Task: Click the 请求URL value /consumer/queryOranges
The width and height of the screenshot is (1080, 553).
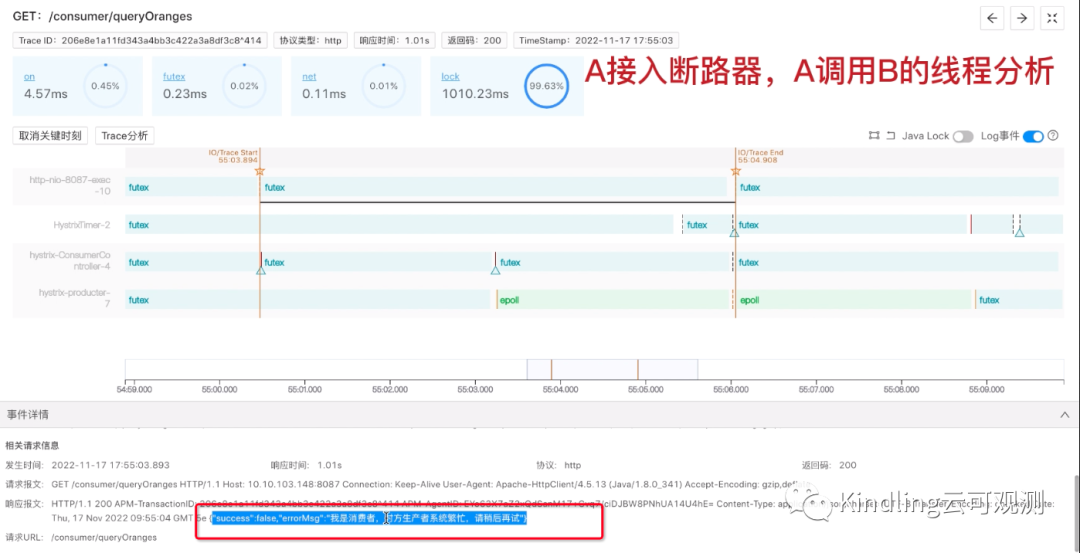Action: pyautogui.click(x=105, y=536)
